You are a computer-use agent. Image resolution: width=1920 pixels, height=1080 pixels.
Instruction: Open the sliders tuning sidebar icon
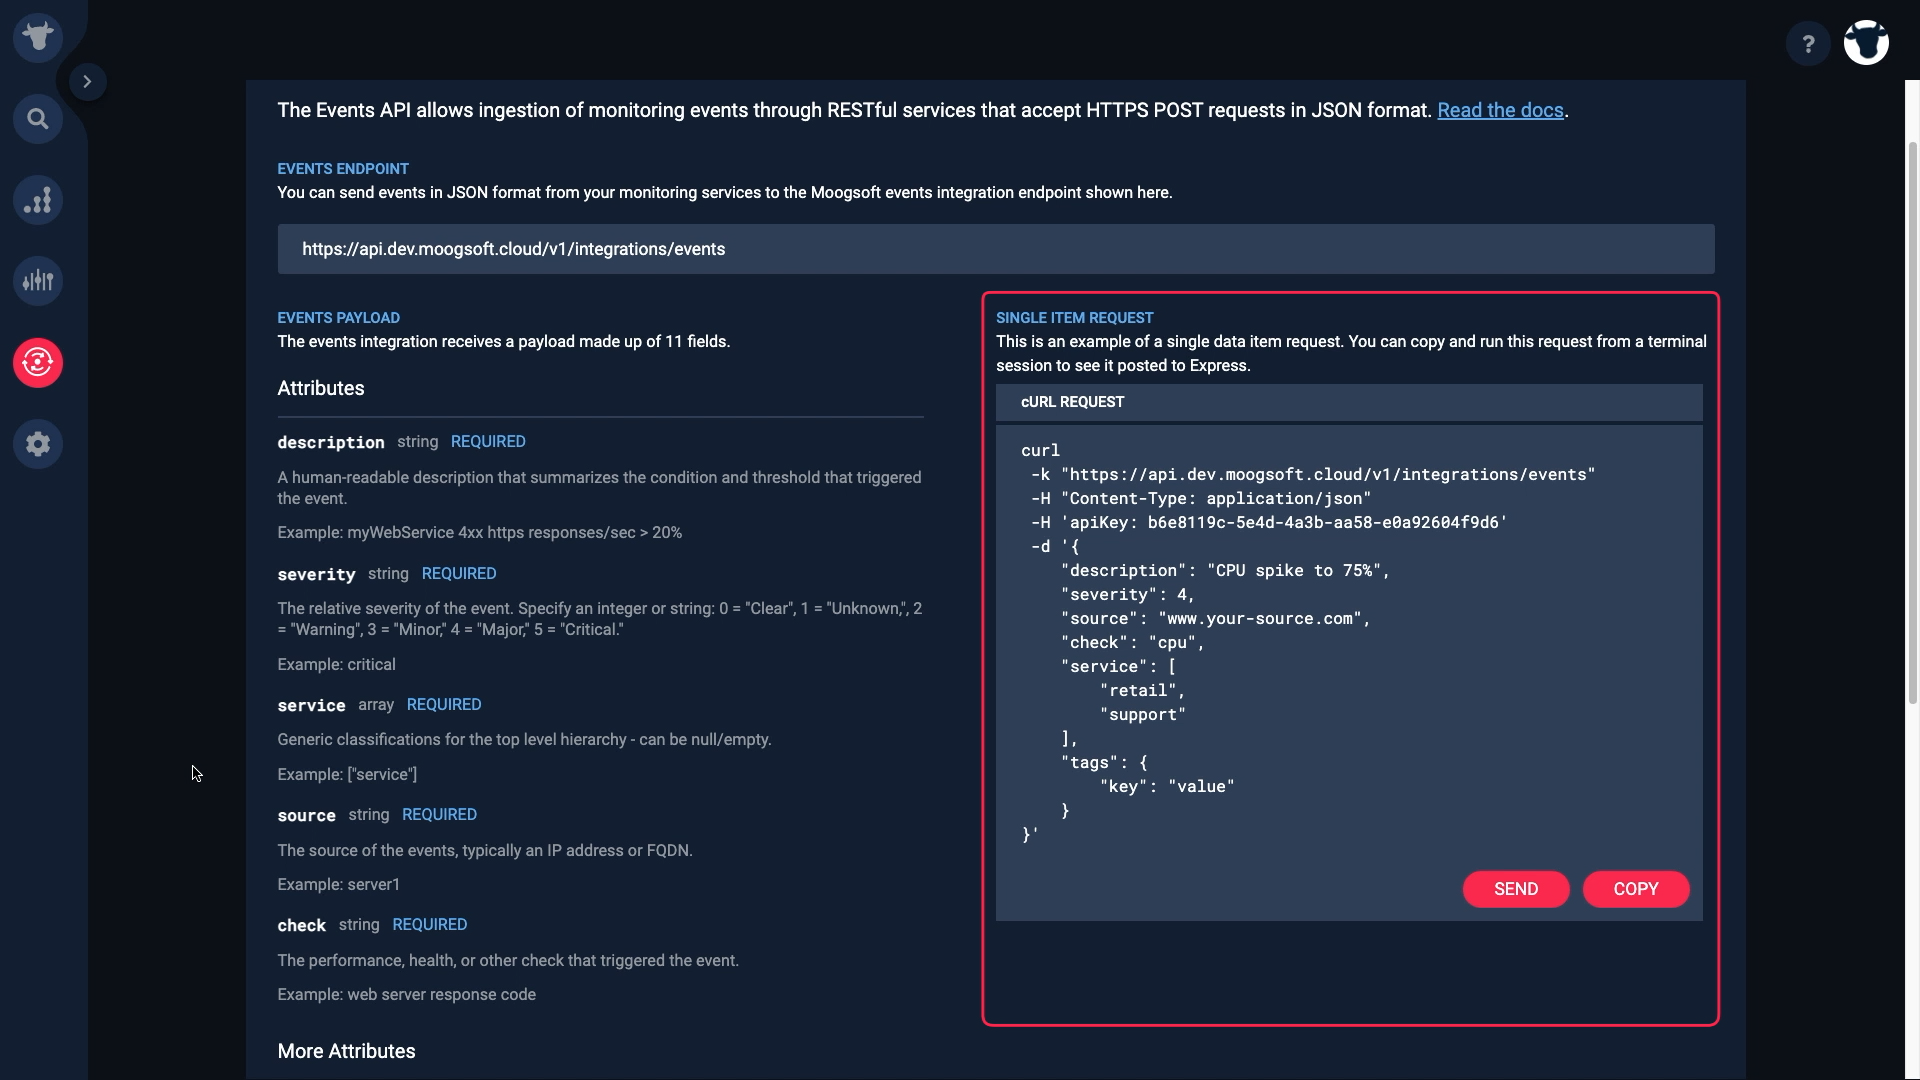click(38, 281)
